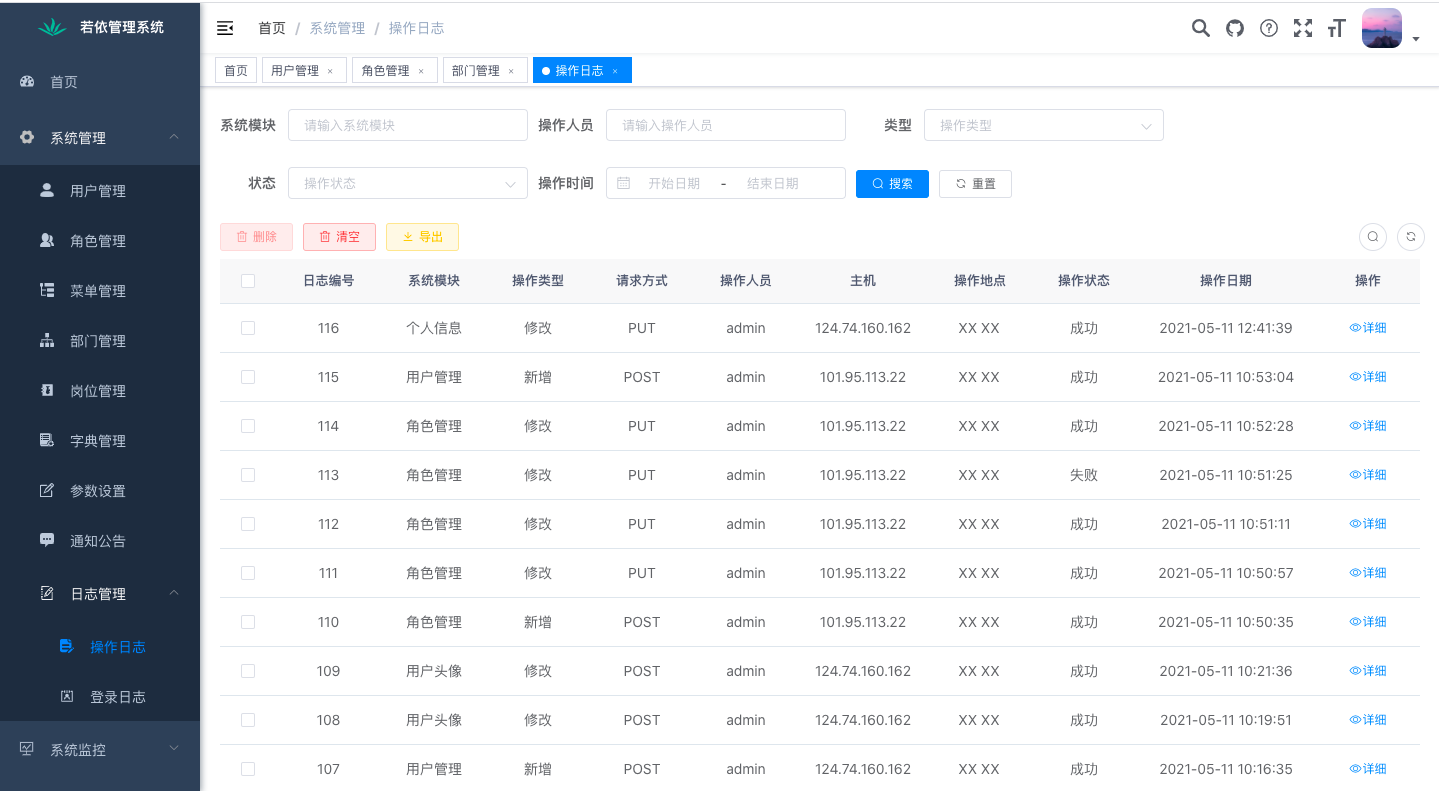Click the 失败 status in row 113

1084,475
